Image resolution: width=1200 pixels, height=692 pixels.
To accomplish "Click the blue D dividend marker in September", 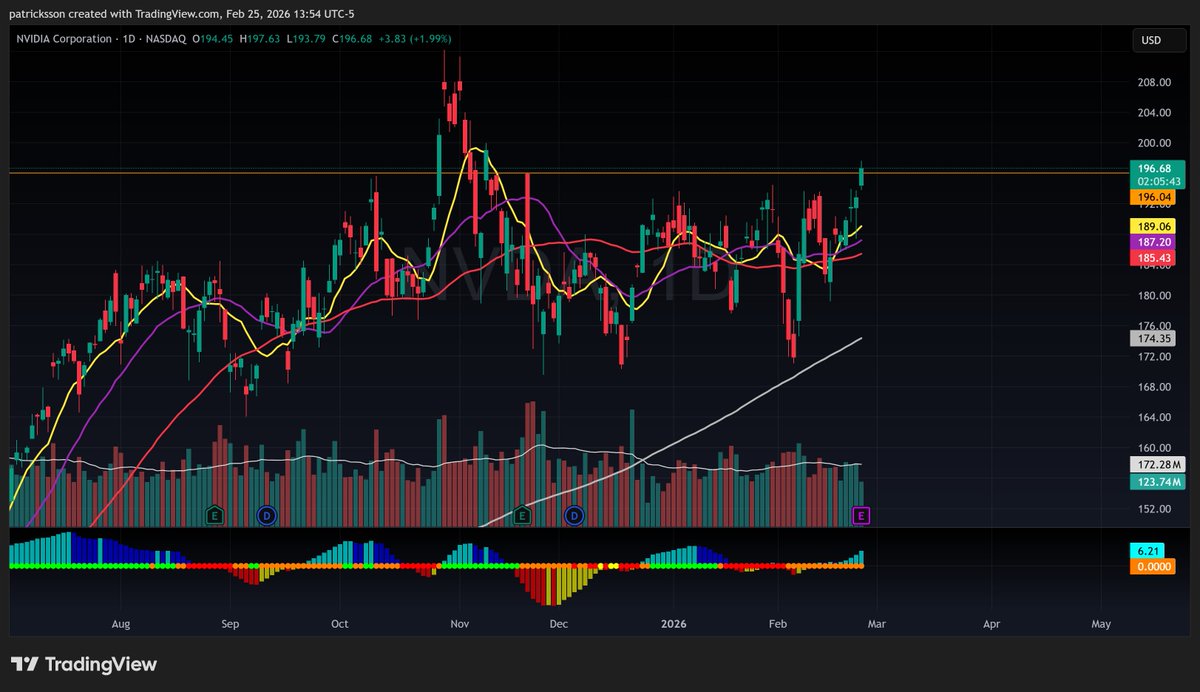I will (266, 515).
